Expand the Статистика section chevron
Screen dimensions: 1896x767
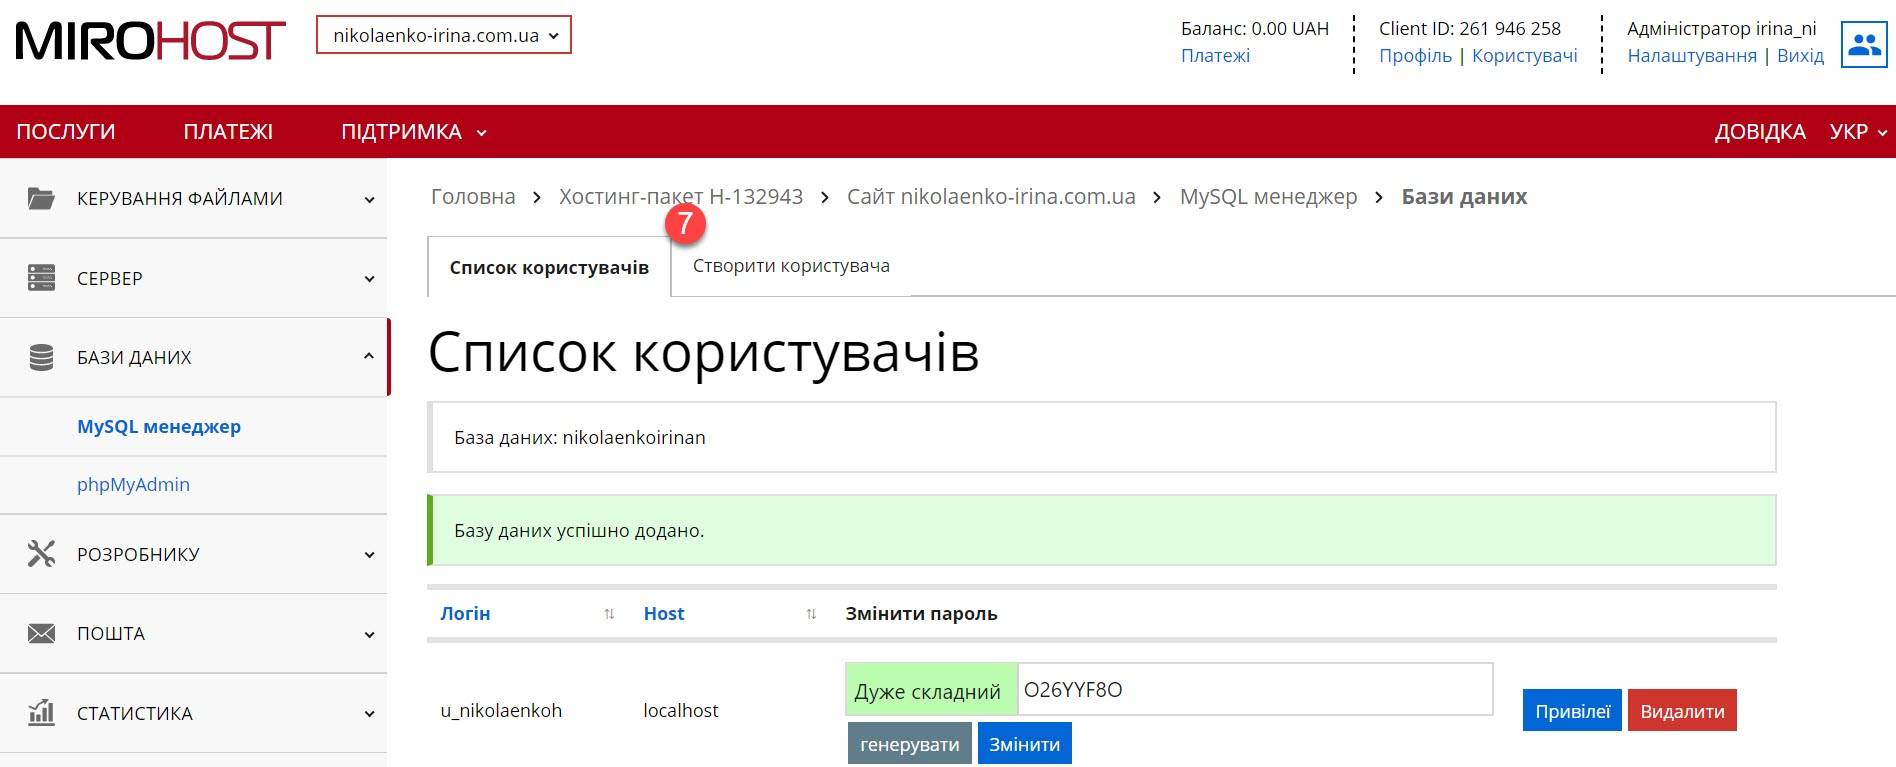click(x=369, y=713)
